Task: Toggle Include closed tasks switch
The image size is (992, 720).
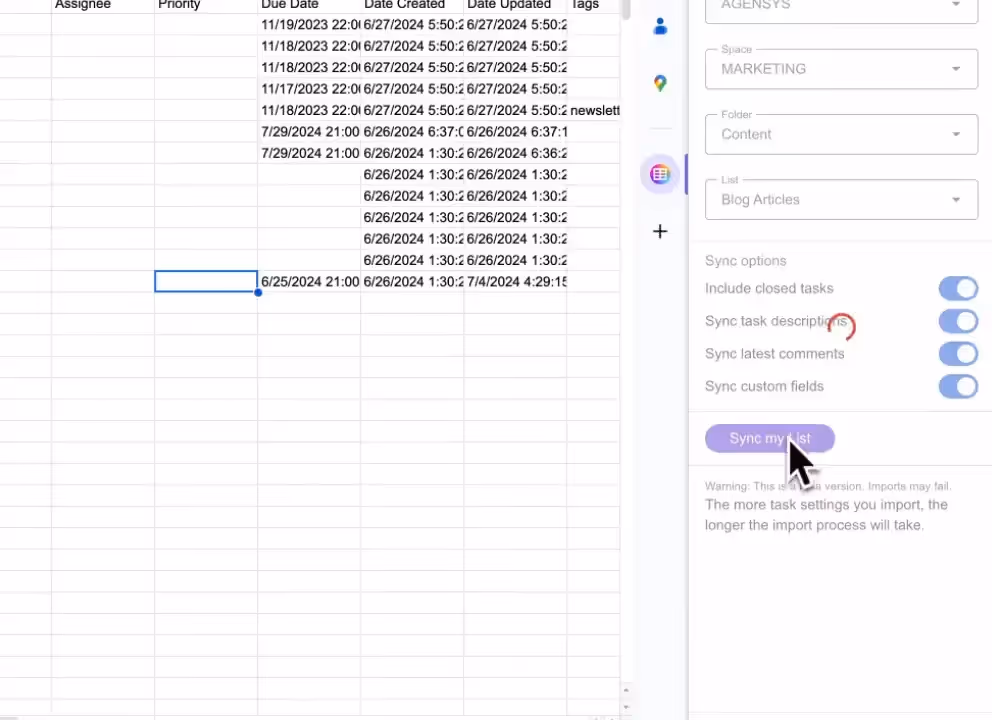Action: tap(957, 289)
